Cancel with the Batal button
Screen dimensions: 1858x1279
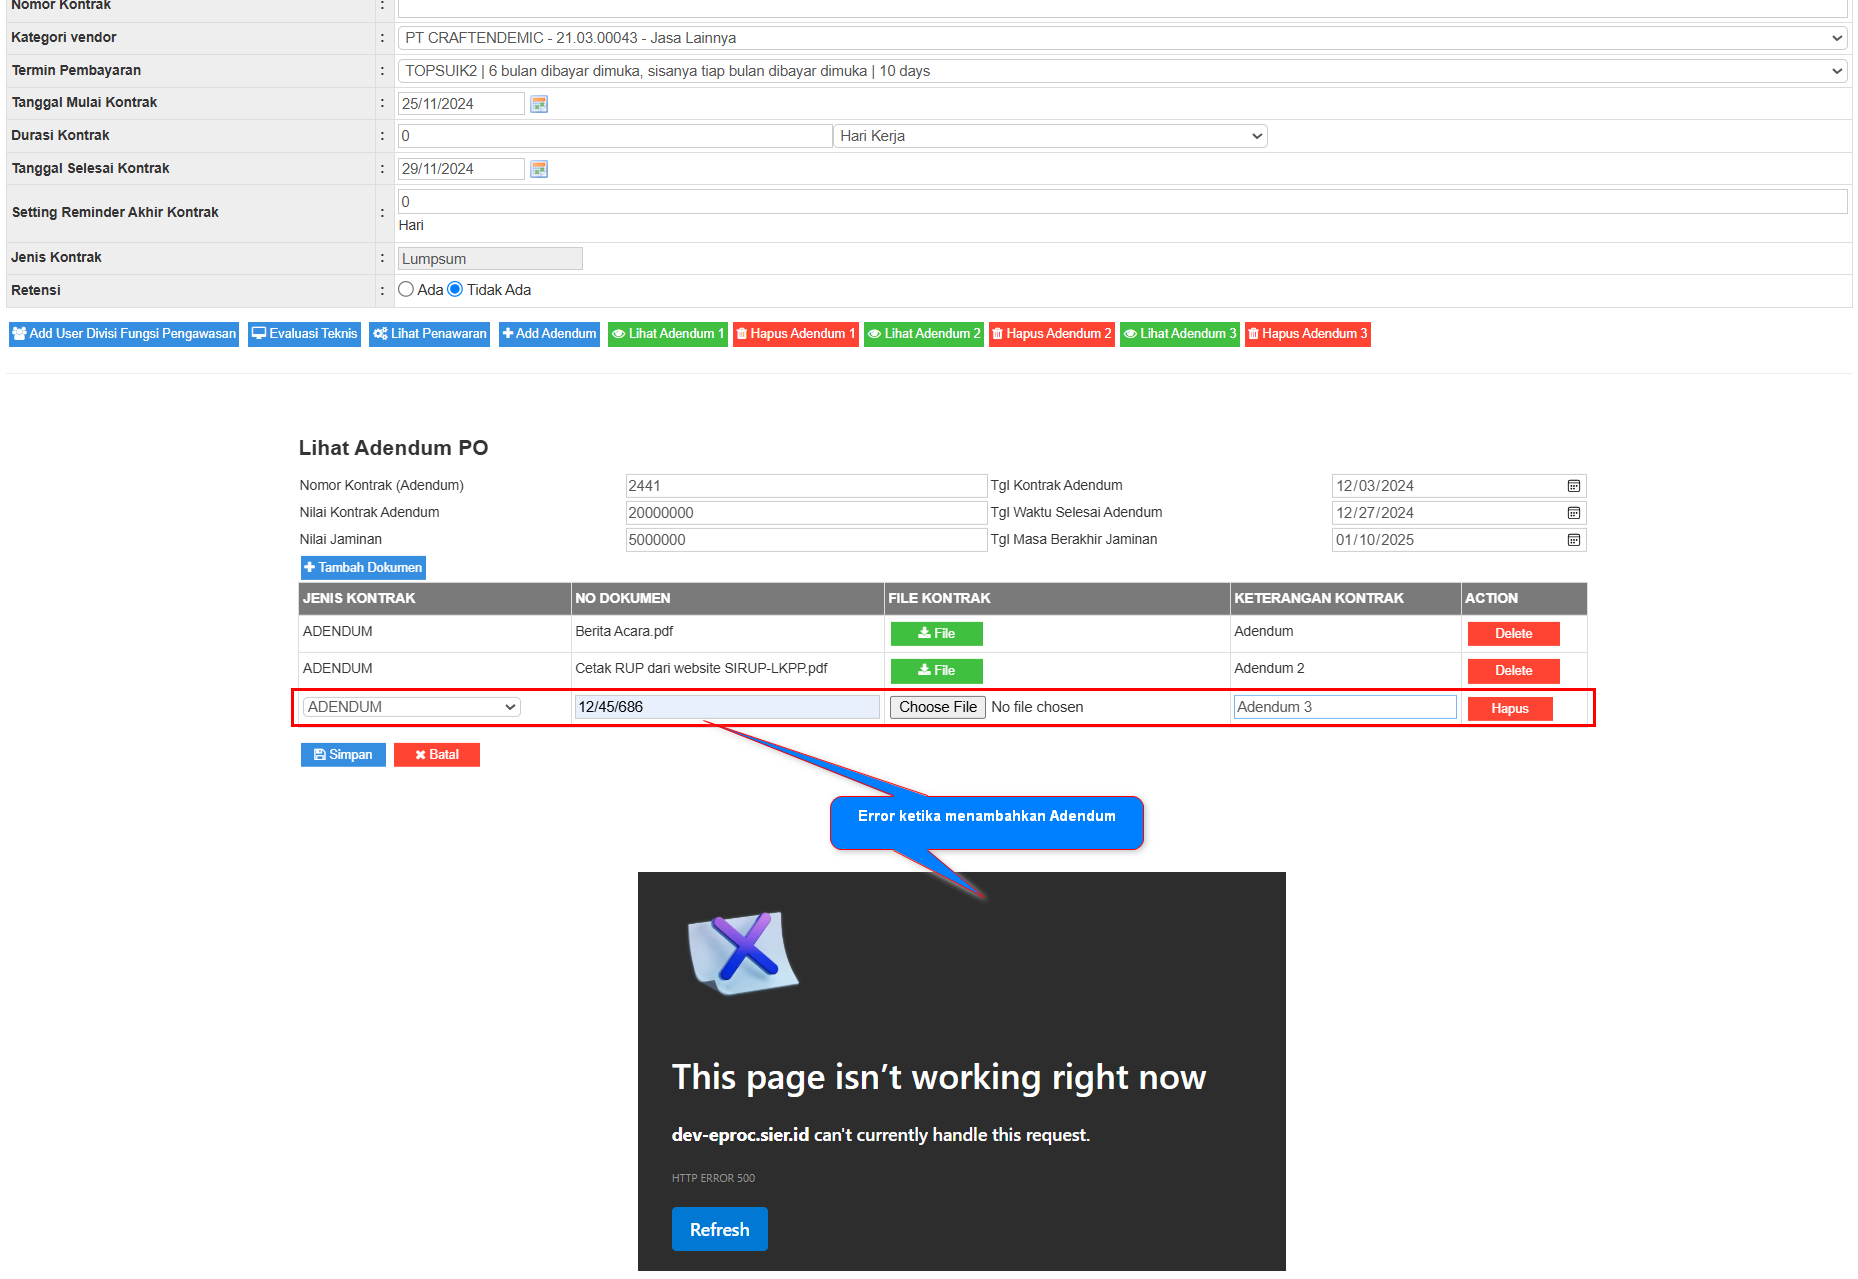[x=437, y=755]
